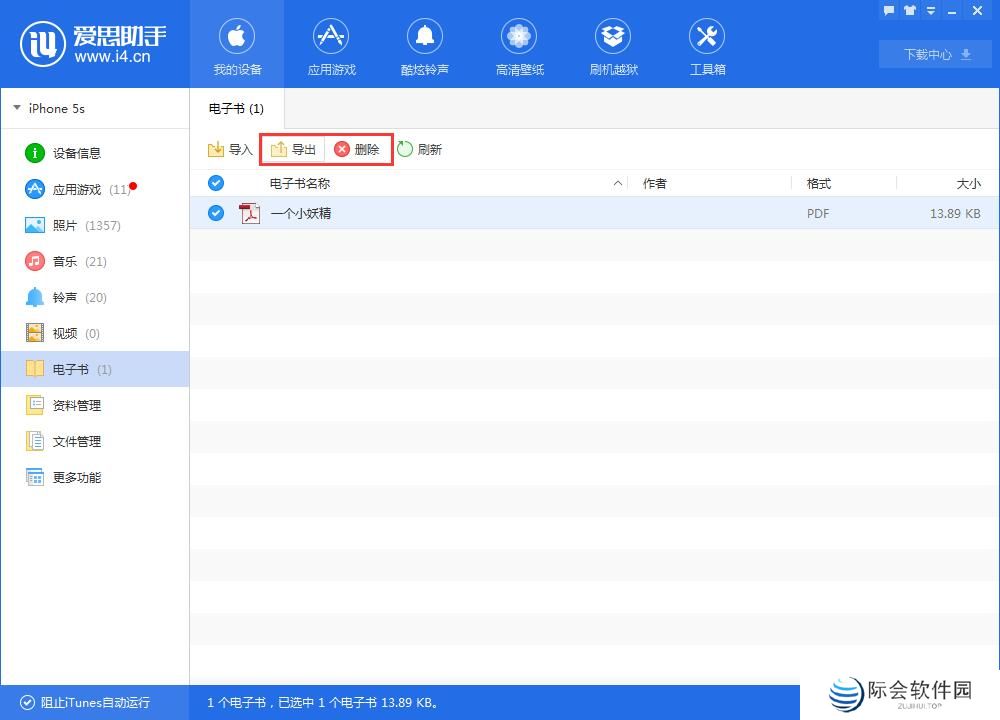
Task: Sort by 电子书名称 column arrow
Action: (617, 183)
